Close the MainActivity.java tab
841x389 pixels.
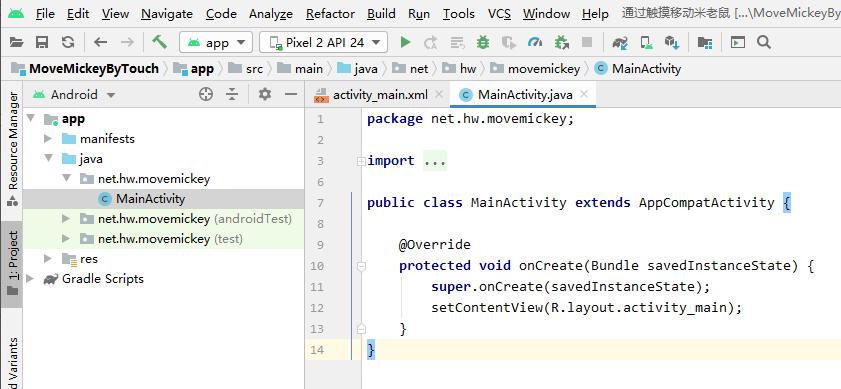(x=584, y=94)
